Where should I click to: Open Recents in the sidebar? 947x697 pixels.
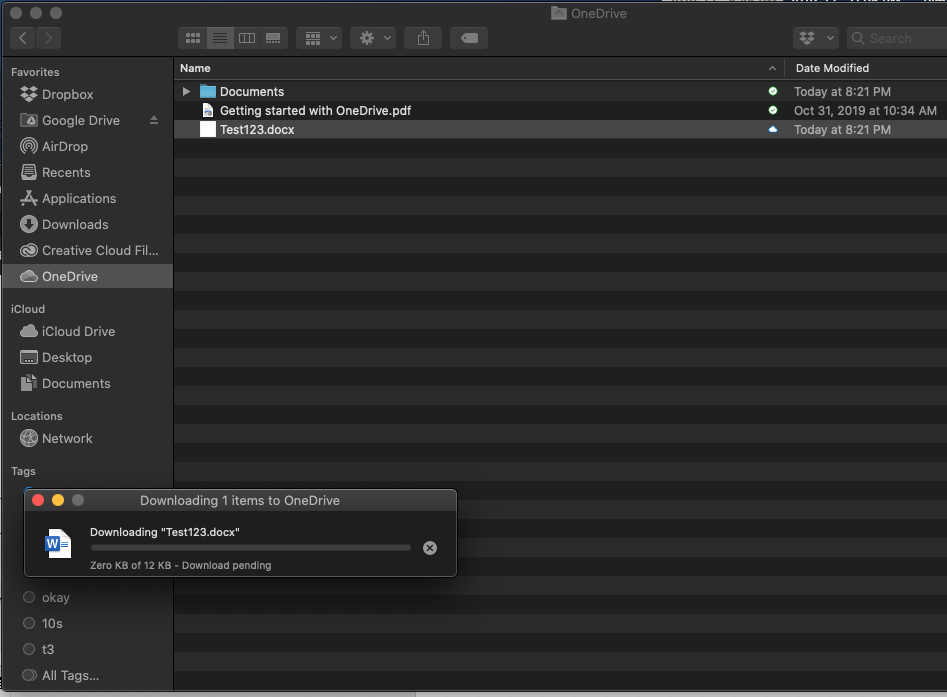66,172
